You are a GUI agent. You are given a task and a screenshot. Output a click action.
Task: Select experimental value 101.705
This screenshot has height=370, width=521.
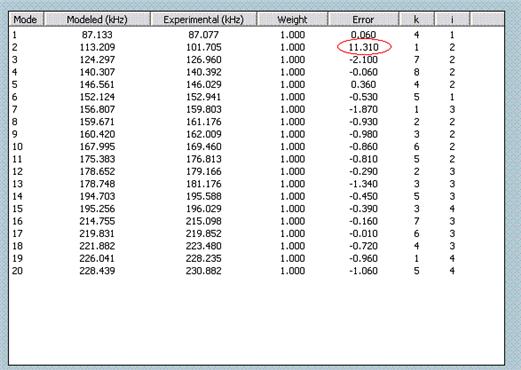(203, 47)
